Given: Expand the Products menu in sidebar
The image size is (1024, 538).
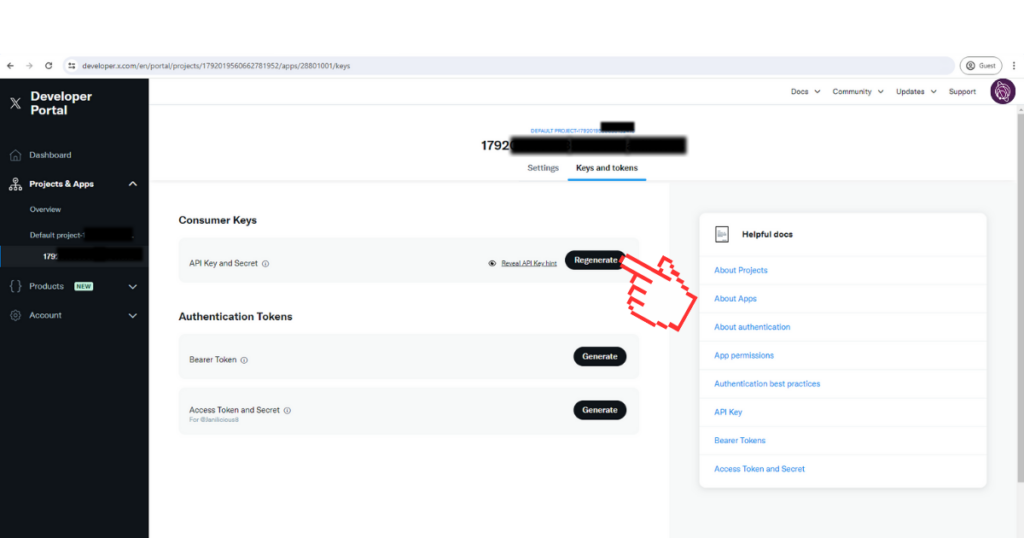Looking at the screenshot, I should coord(133,286).
